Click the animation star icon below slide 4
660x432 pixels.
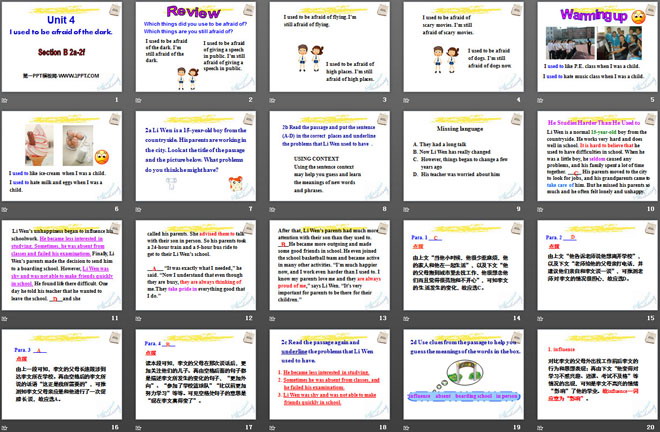pos(406,100)
